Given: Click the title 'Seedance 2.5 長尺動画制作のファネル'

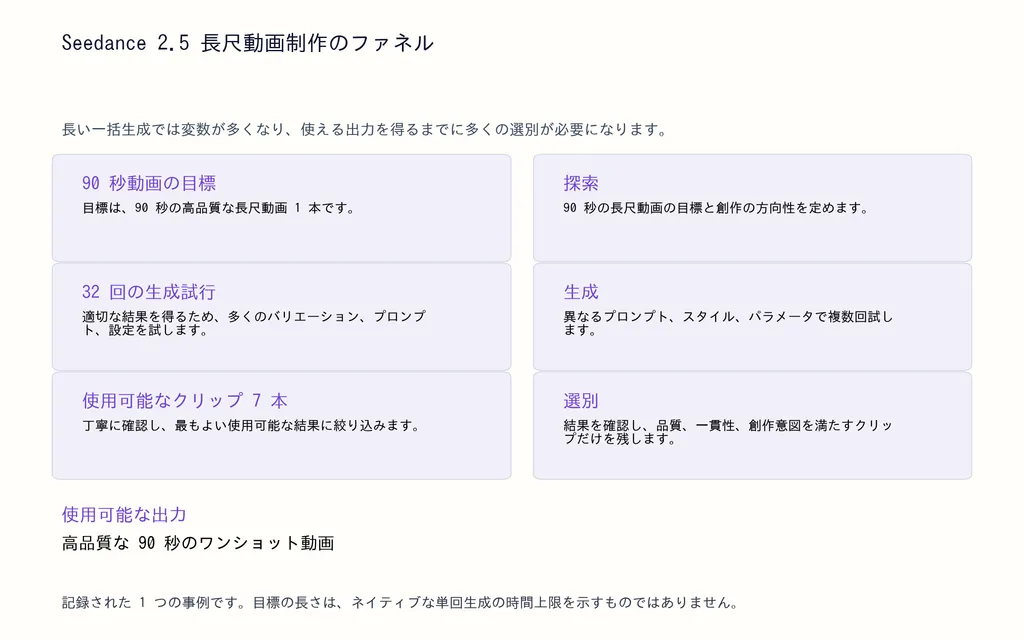Looking at the screenshot, I should [x=248, y=43].
